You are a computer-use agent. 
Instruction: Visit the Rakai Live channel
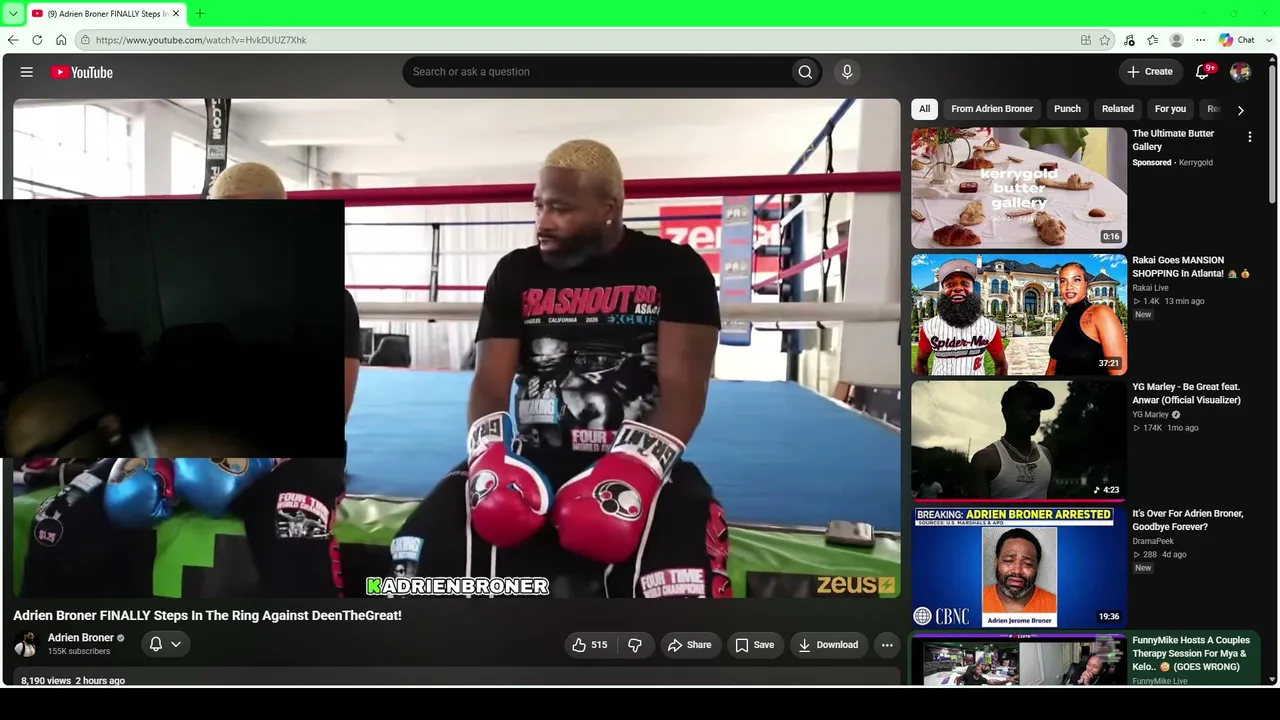point(1150,288)
